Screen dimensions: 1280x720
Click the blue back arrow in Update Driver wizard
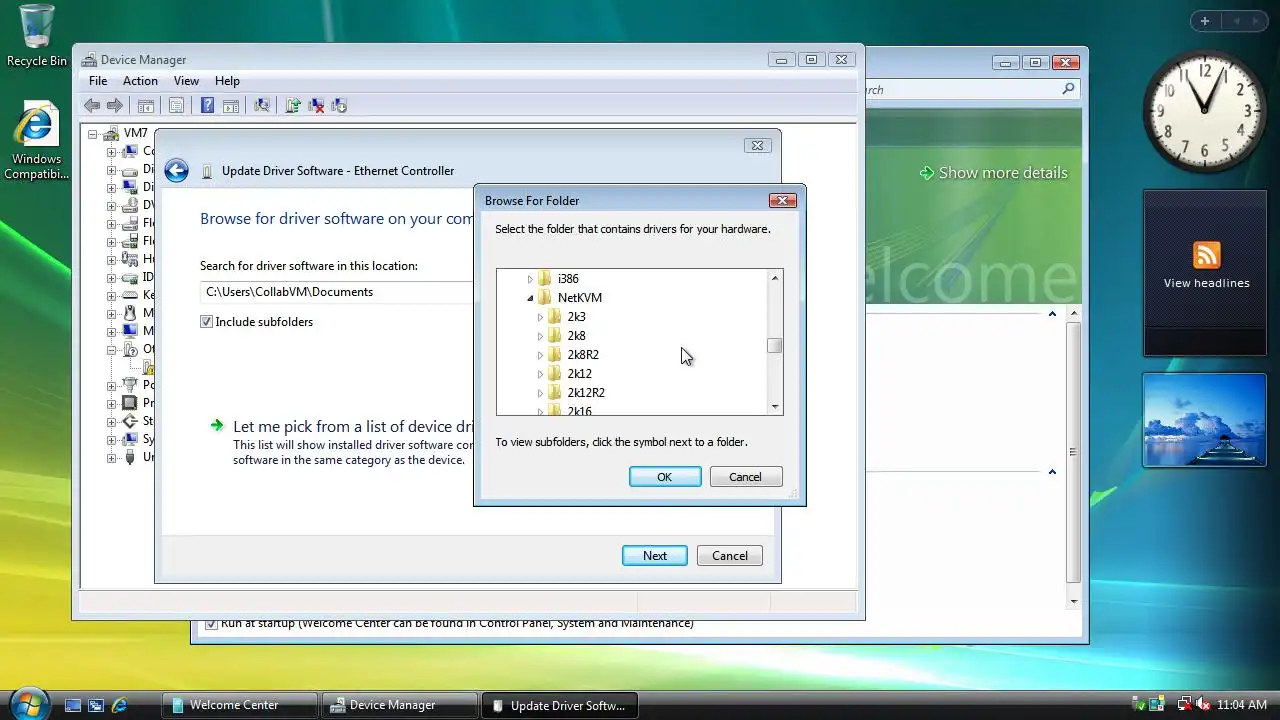[177, 171]
